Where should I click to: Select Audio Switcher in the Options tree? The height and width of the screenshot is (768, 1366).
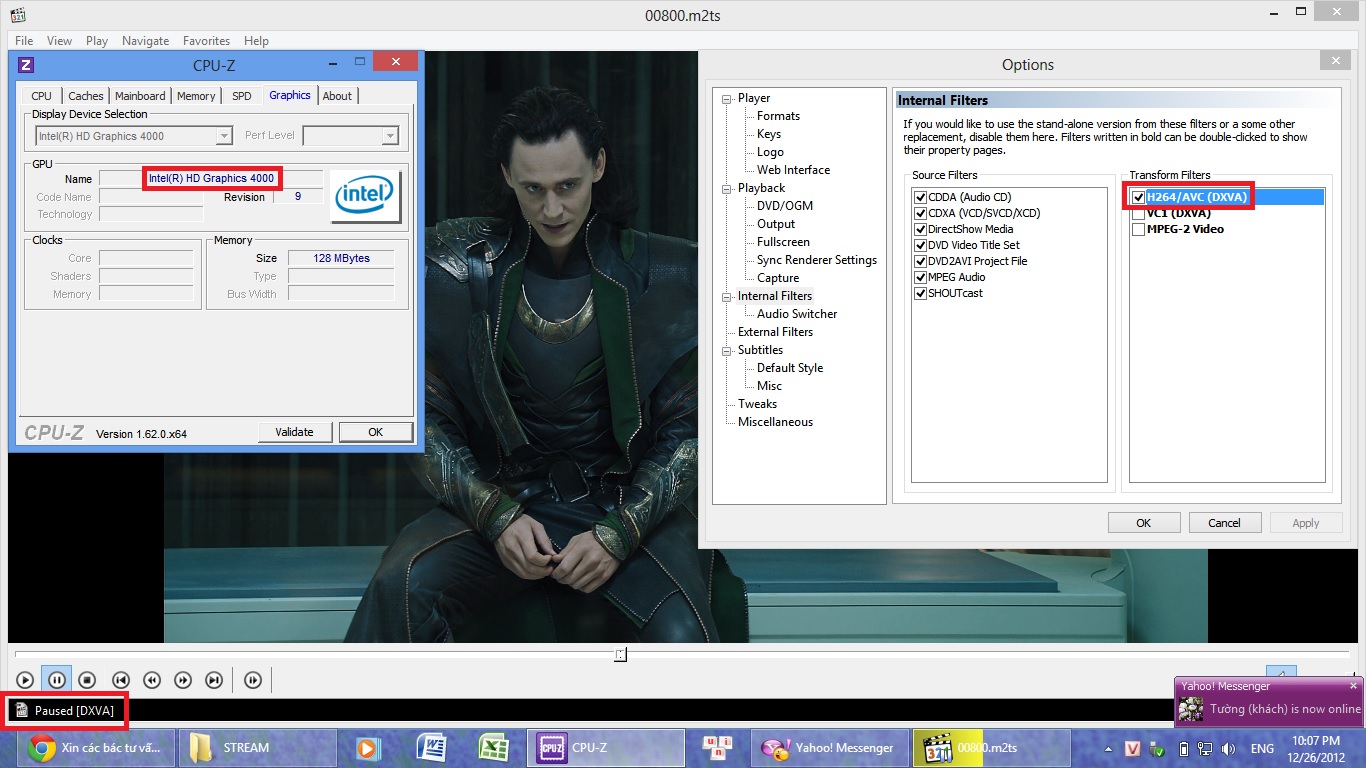pyautogui.click(x=797, y=314)
